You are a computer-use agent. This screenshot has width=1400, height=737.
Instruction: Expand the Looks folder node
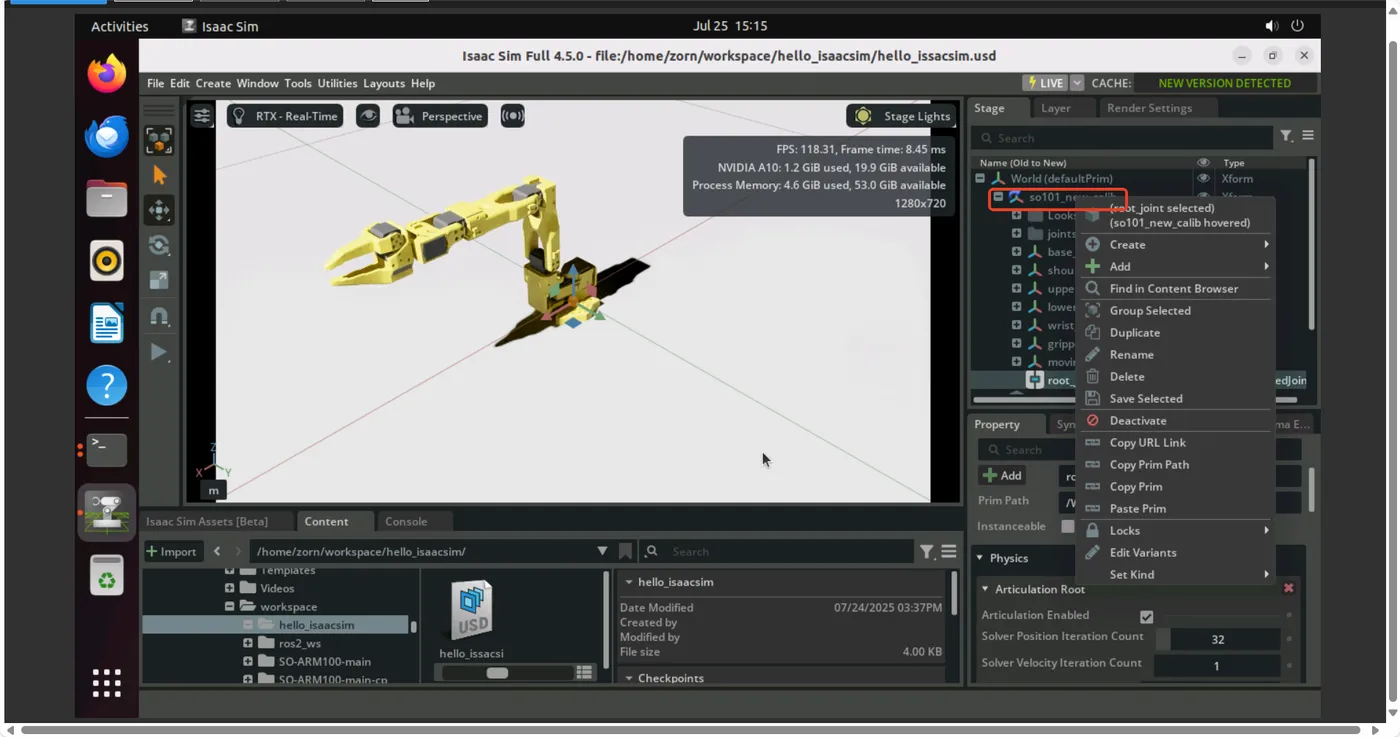(x=1016, y=215)
